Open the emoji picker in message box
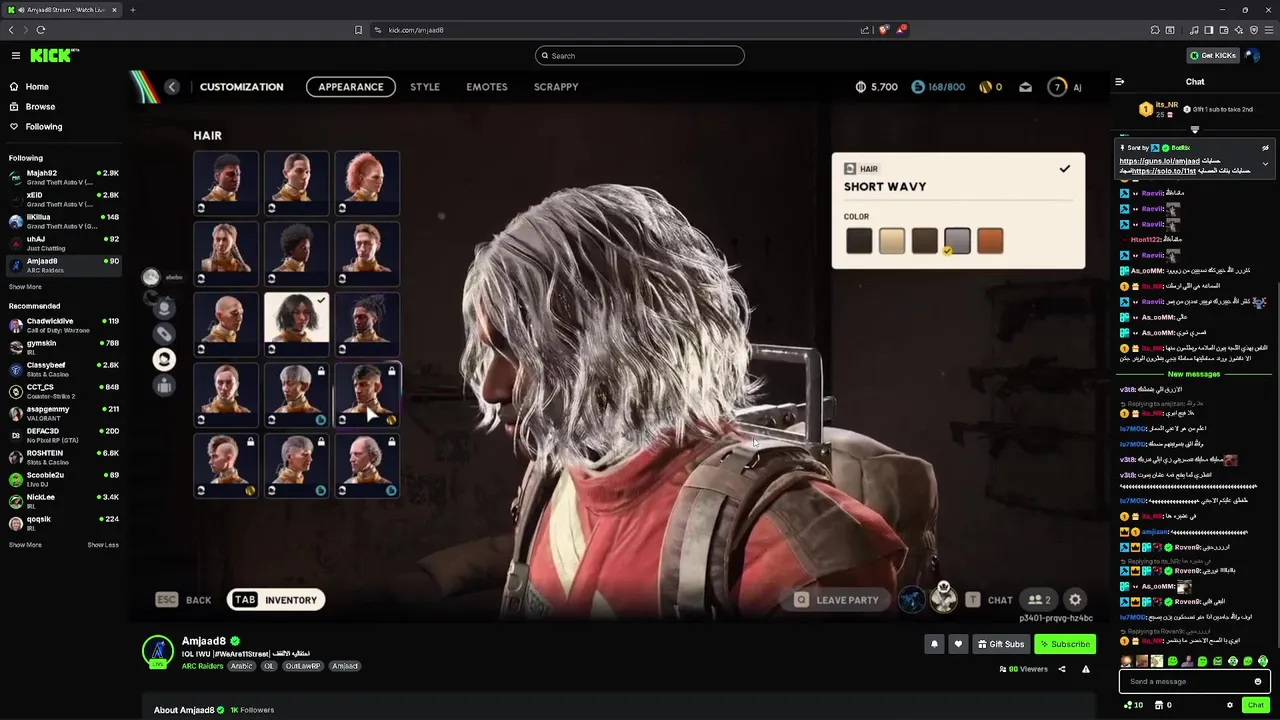 coord(1258,682)
